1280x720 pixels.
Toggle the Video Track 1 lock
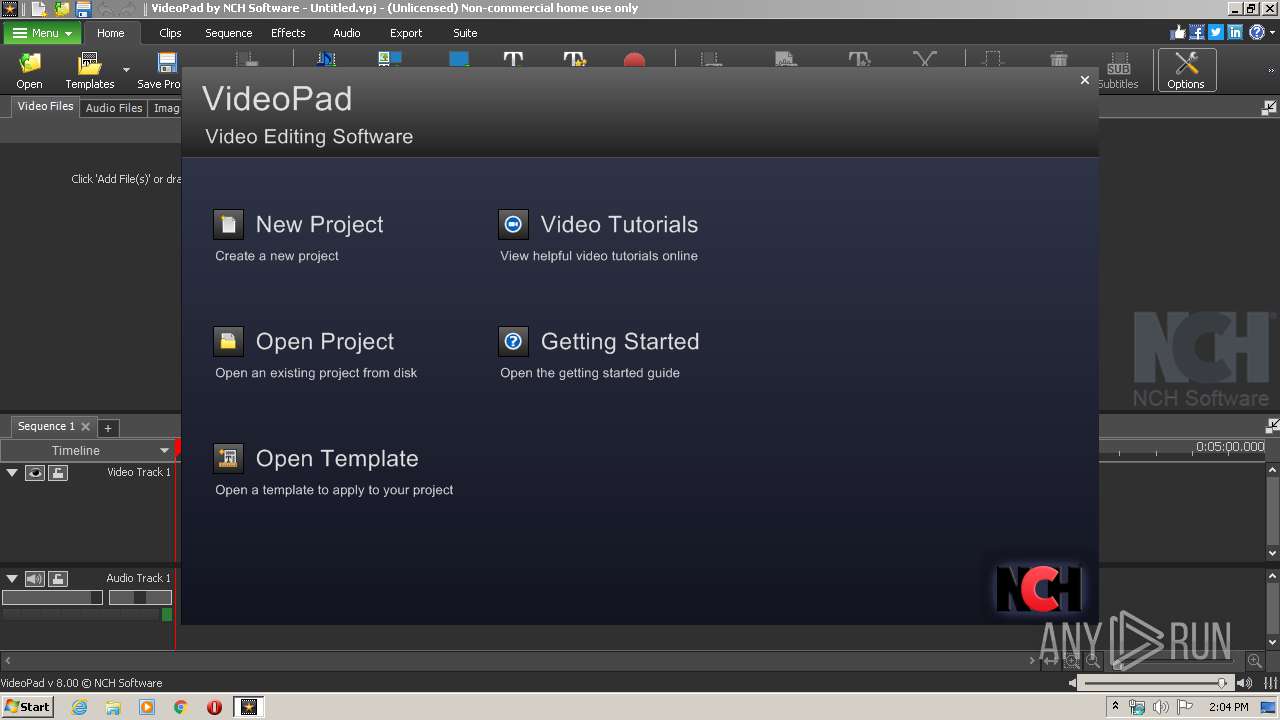(x=58, y=473)
